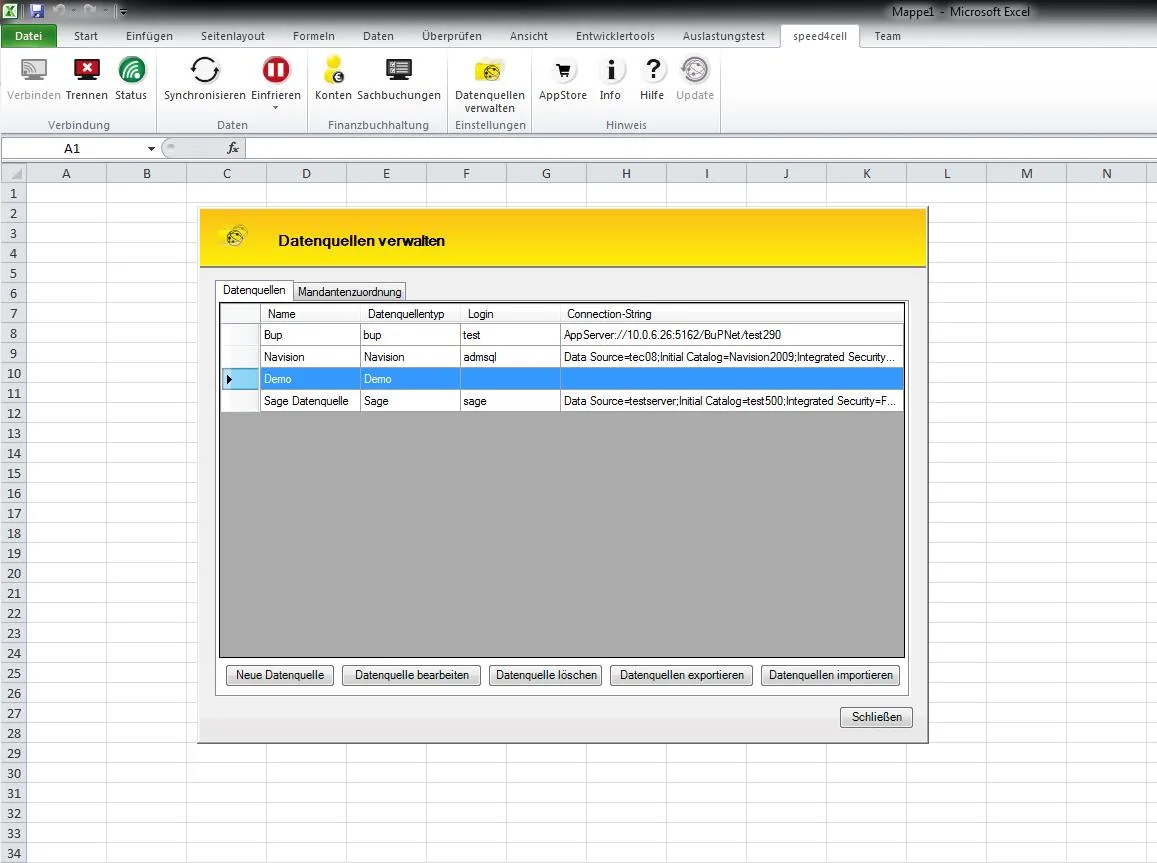
Task: Open the Auslastungstest ribbon tab
Action: tap(724, 36)
